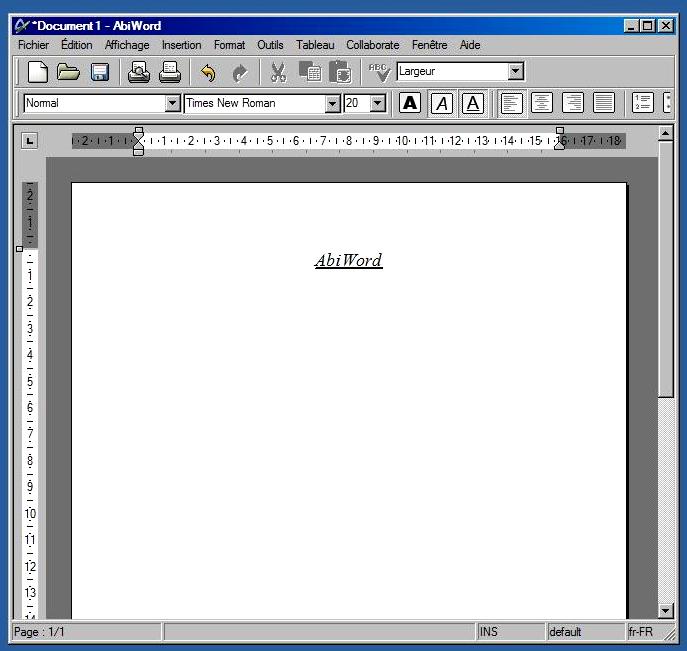The width and height of the screenshot is (687, 651).
Task: Open the Format menu
Action: (x=229, y=45)
